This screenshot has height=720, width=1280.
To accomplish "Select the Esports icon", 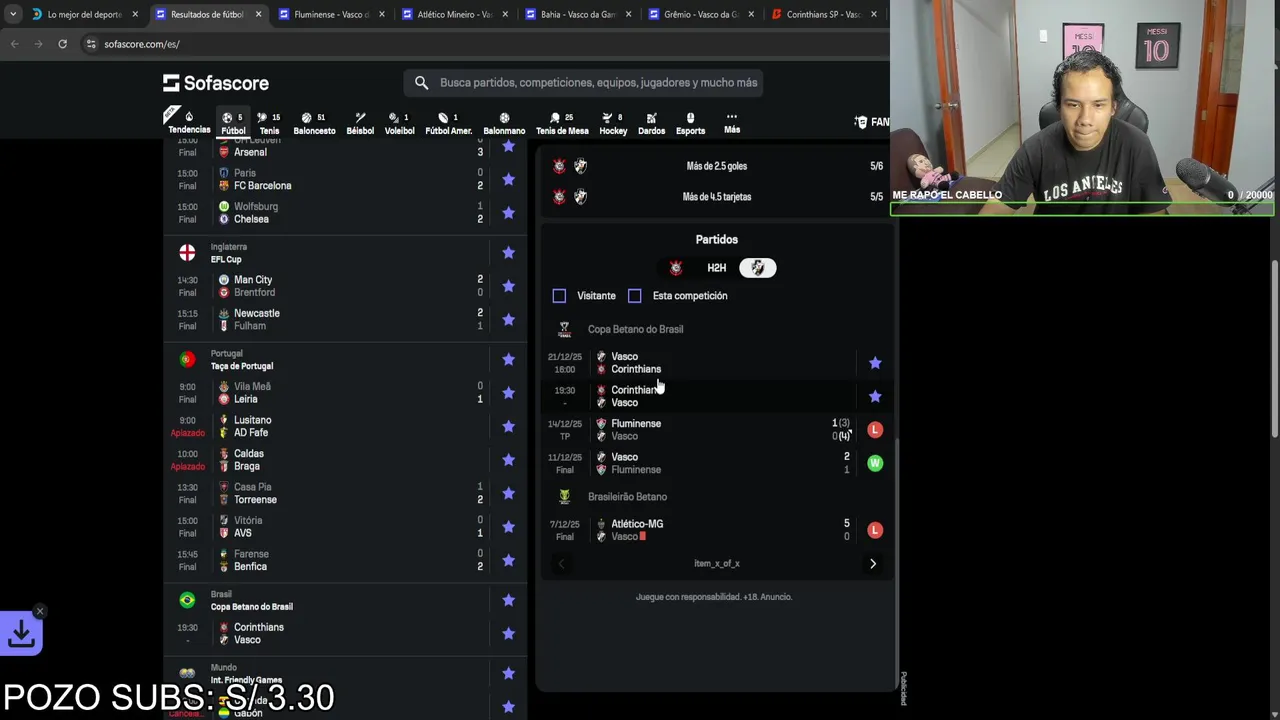I will pyautogui.click(x=690, y=122).
